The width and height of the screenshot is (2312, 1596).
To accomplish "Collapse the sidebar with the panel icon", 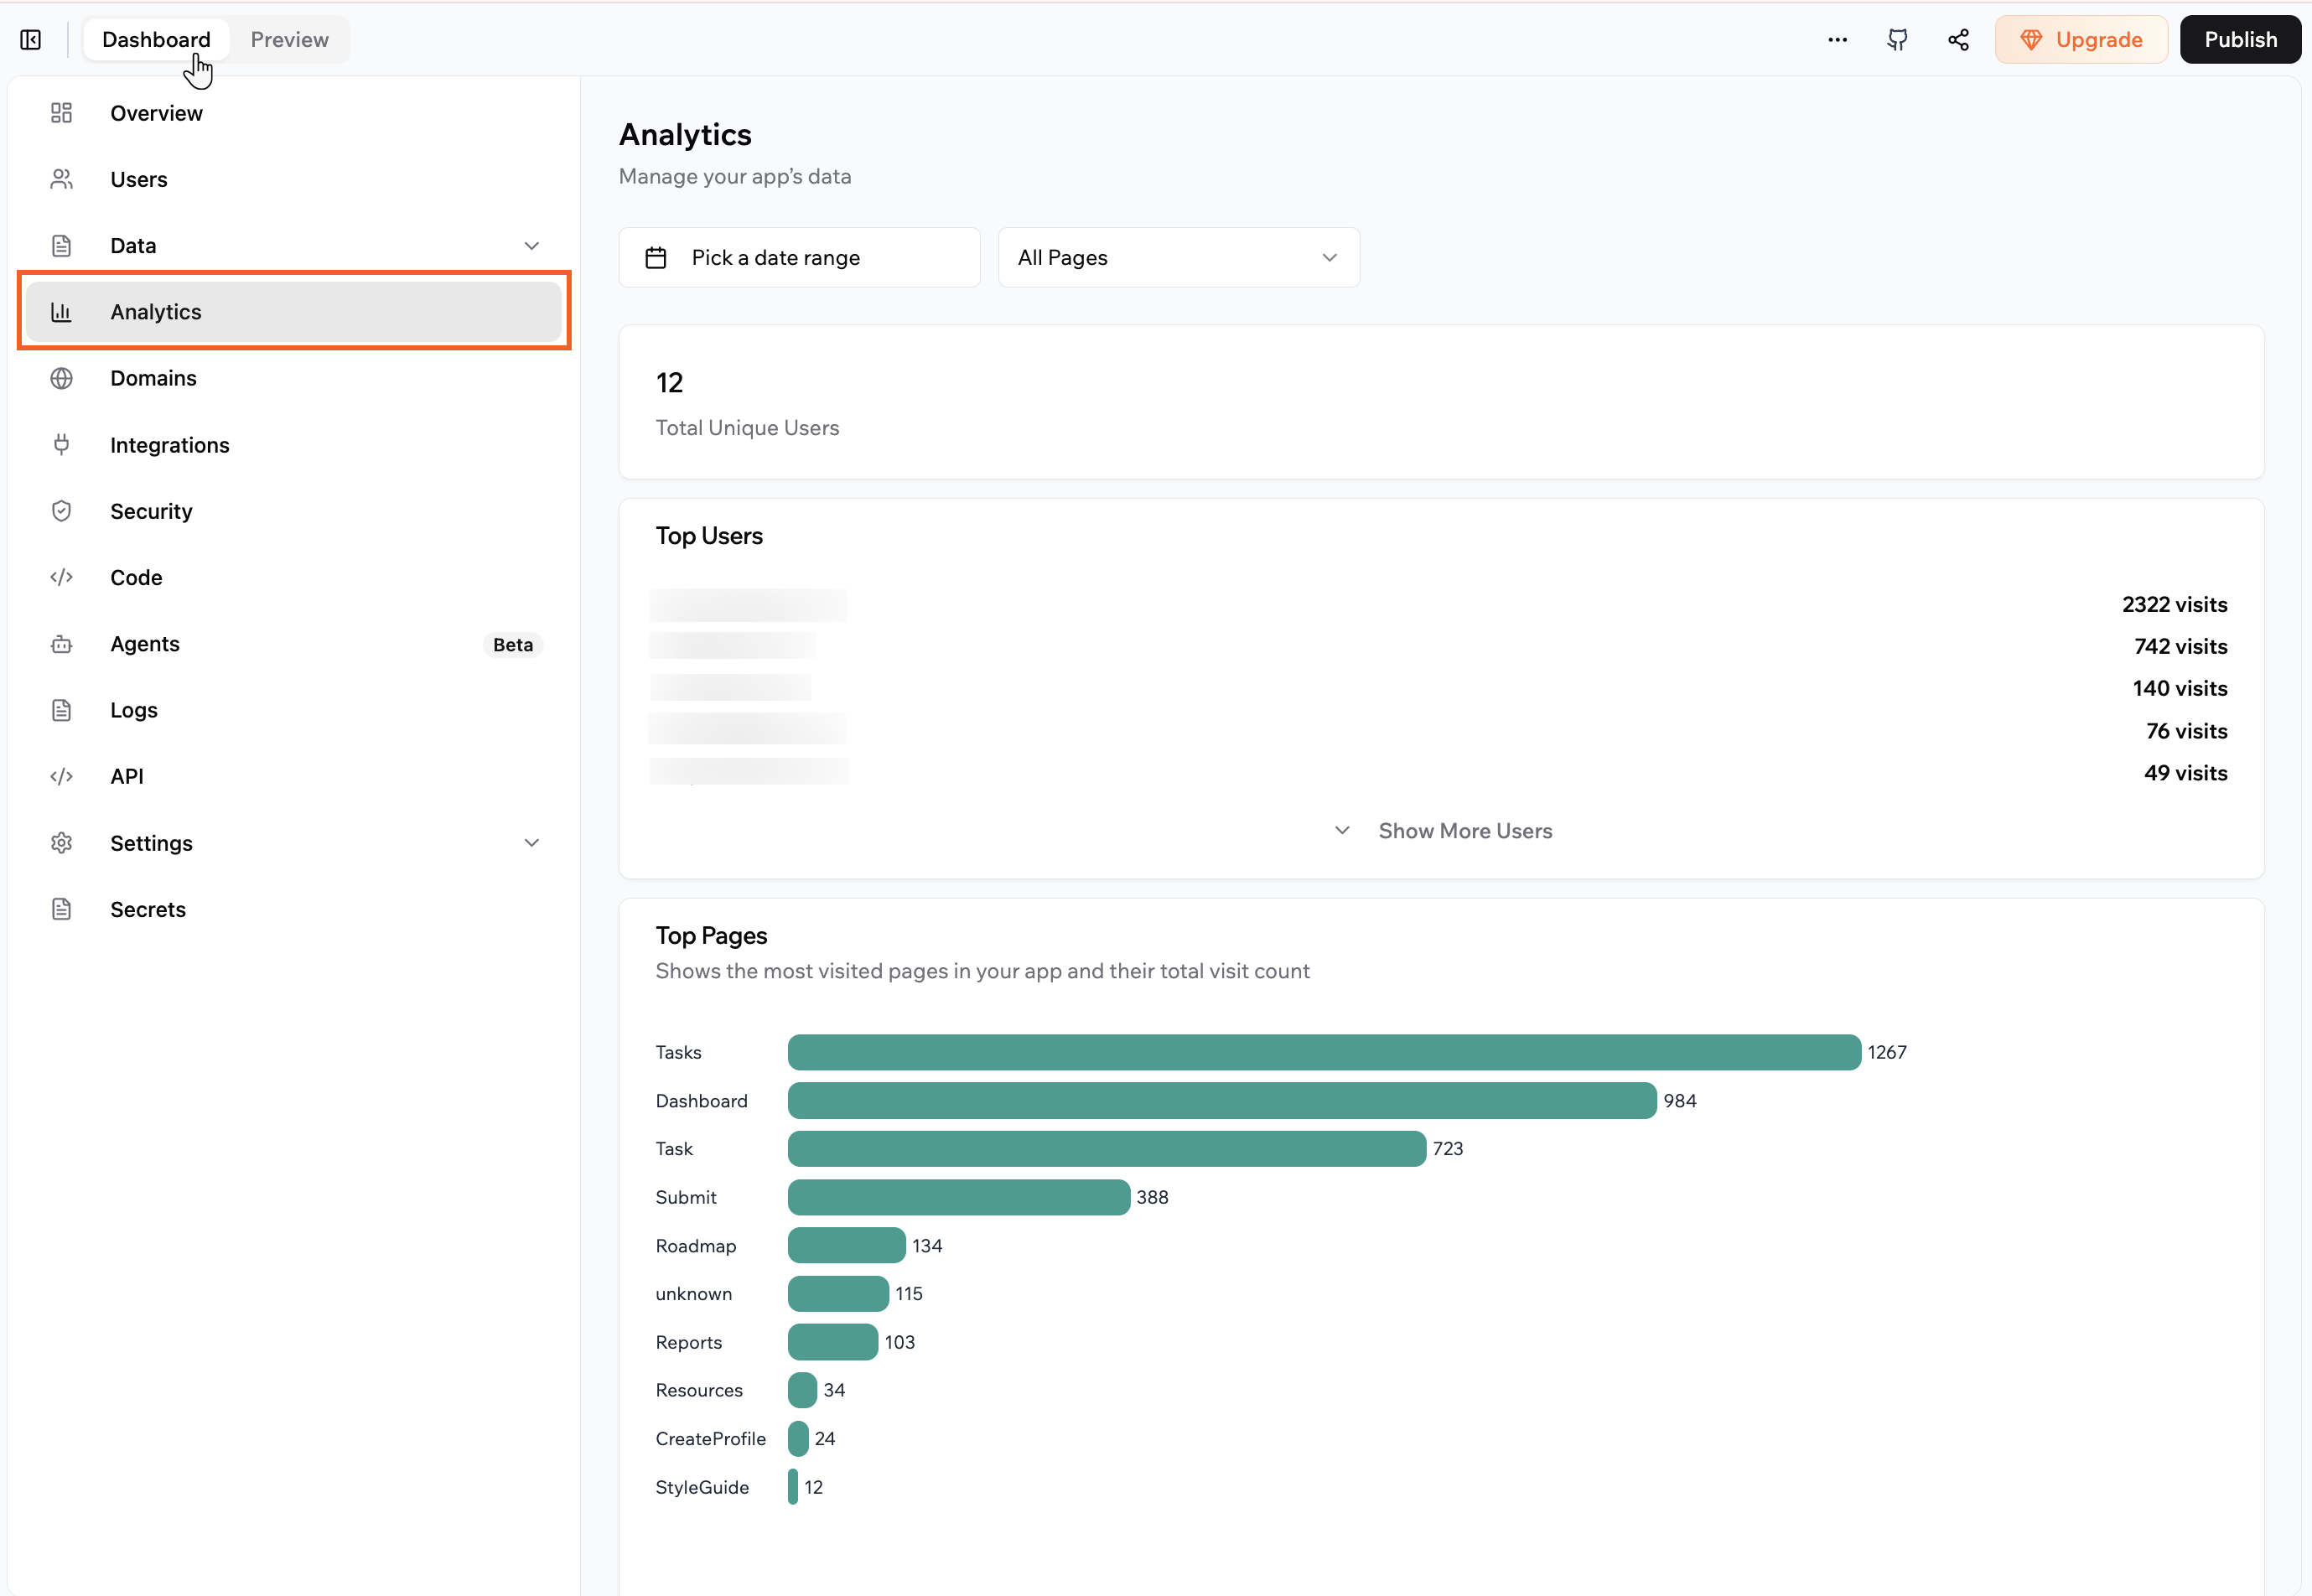I will click(30, 40).
